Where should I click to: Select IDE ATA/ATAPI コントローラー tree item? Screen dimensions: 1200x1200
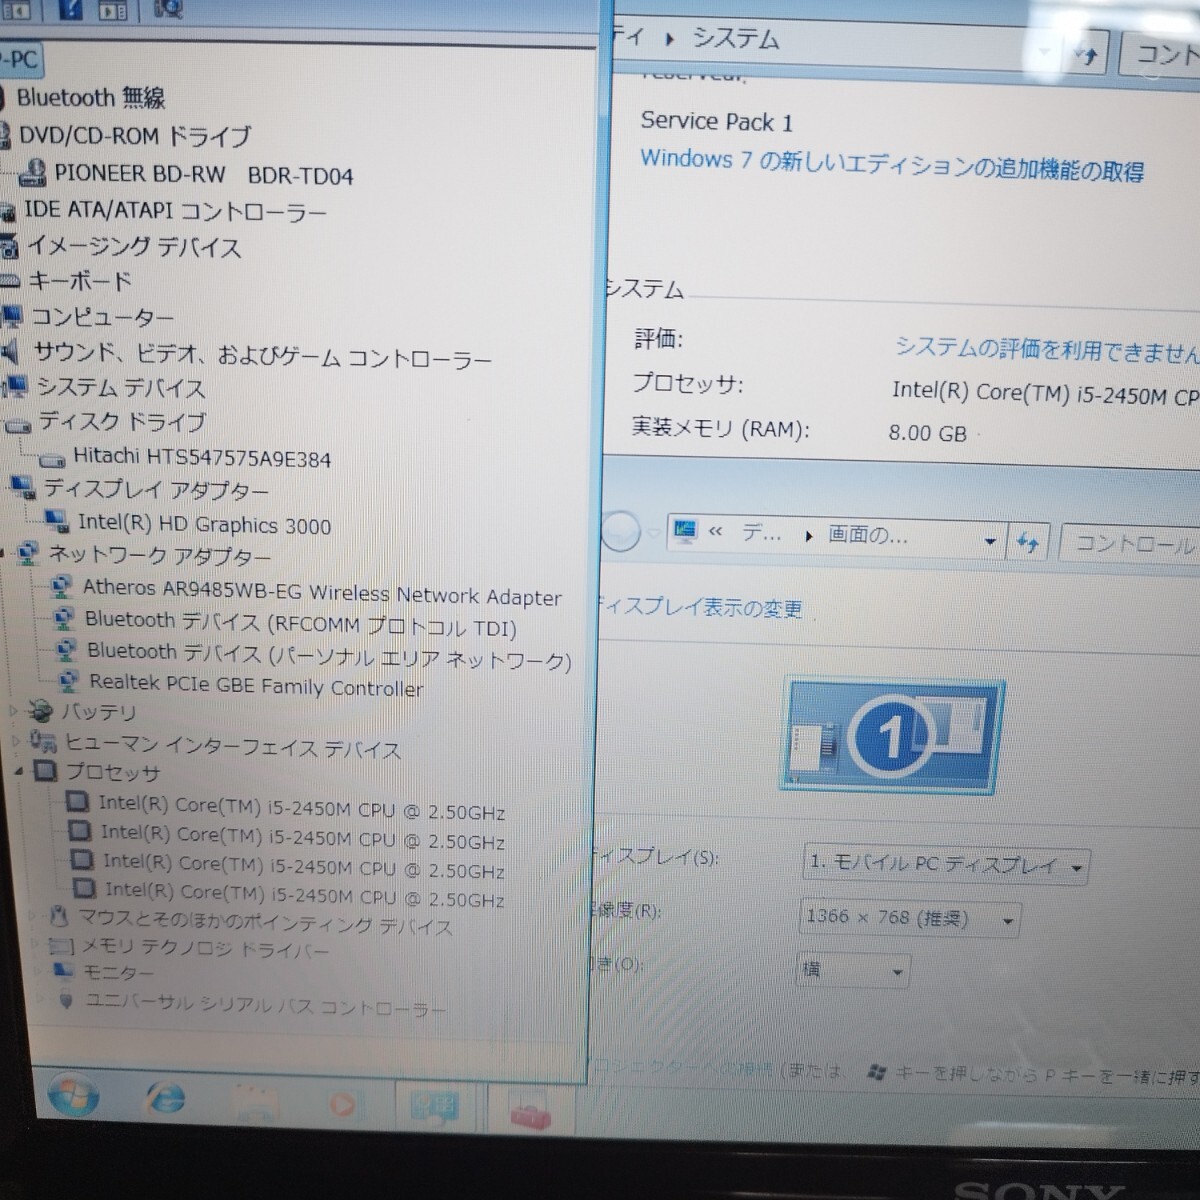[175, 211]
